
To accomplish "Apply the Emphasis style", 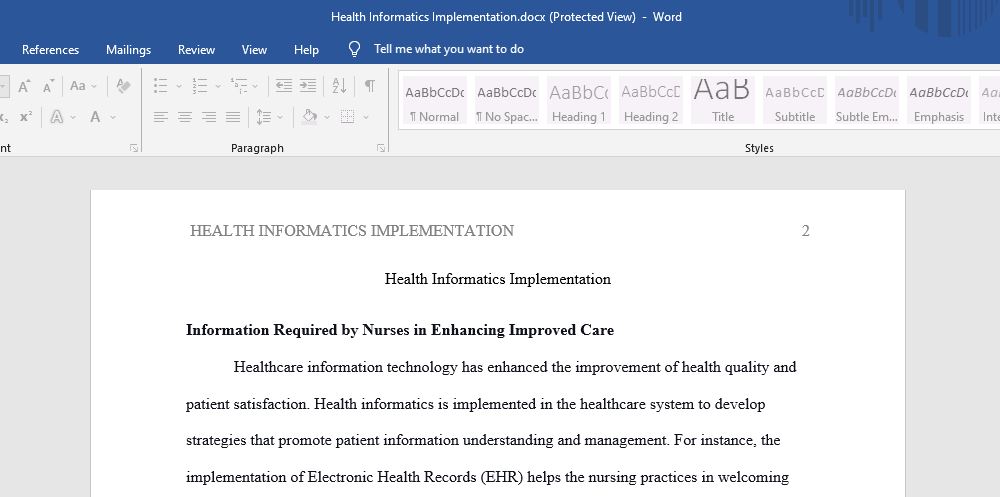I will (939, 100).
